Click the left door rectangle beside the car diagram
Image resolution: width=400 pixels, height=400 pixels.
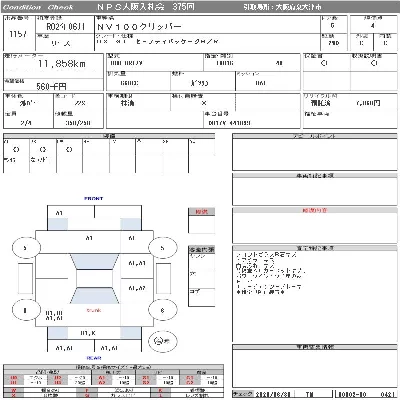[x=25, y=278]
